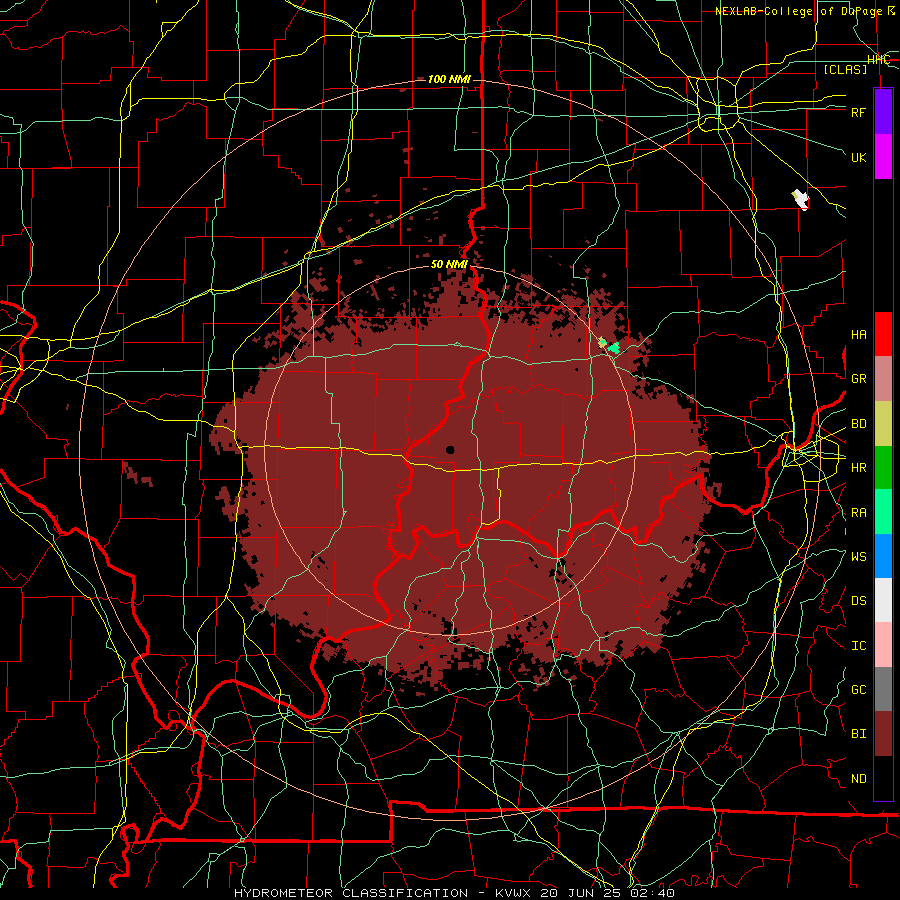Click the mint green RA legend swatch
This screenshot has height=900, width=900.
(x=883, y=512)
